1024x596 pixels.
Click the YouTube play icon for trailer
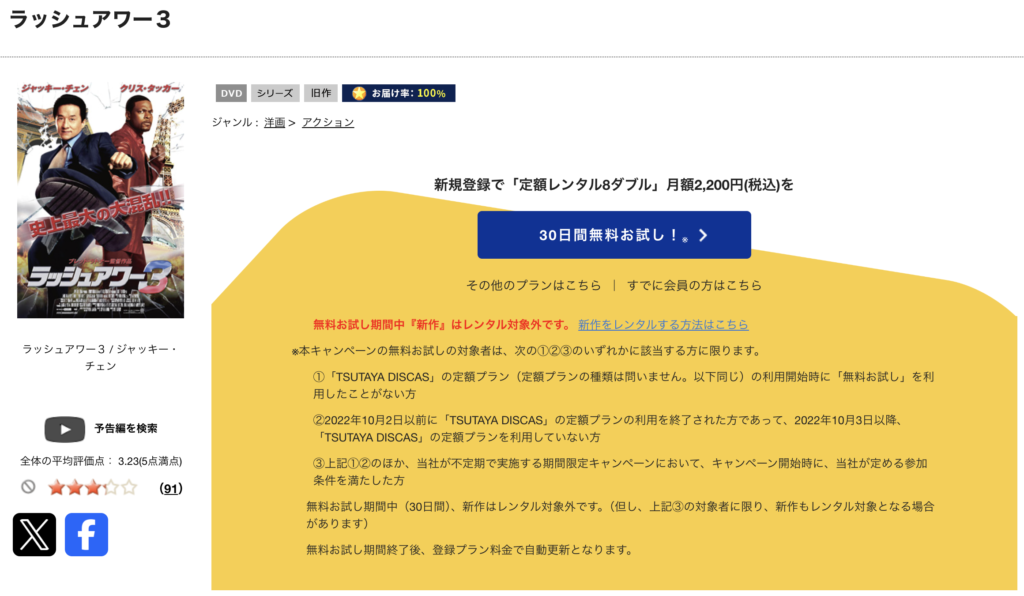point(64,429)
